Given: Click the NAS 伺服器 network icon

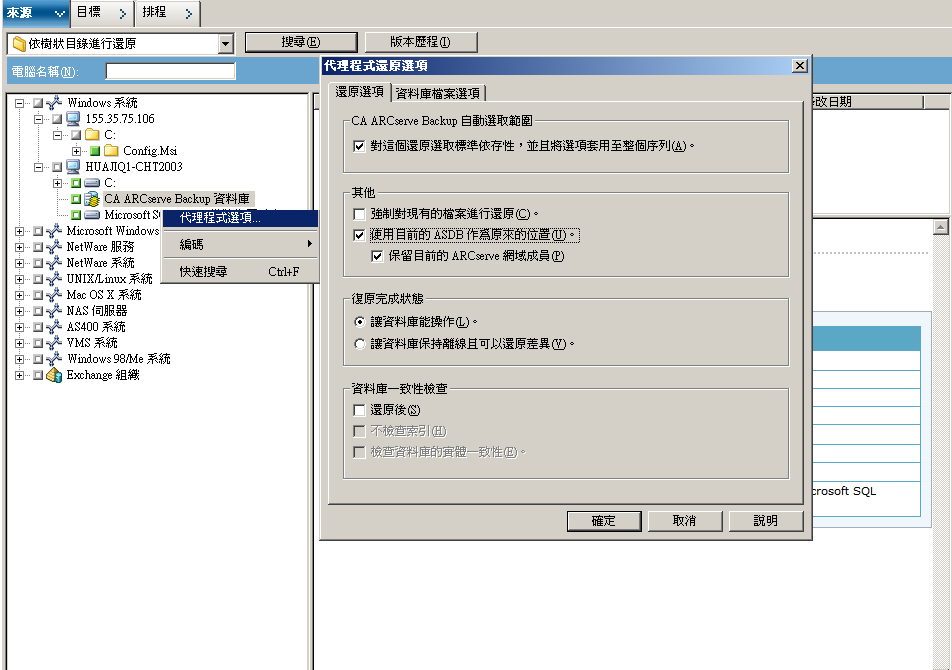Looking at the screenshot, I should click(54, 311).
